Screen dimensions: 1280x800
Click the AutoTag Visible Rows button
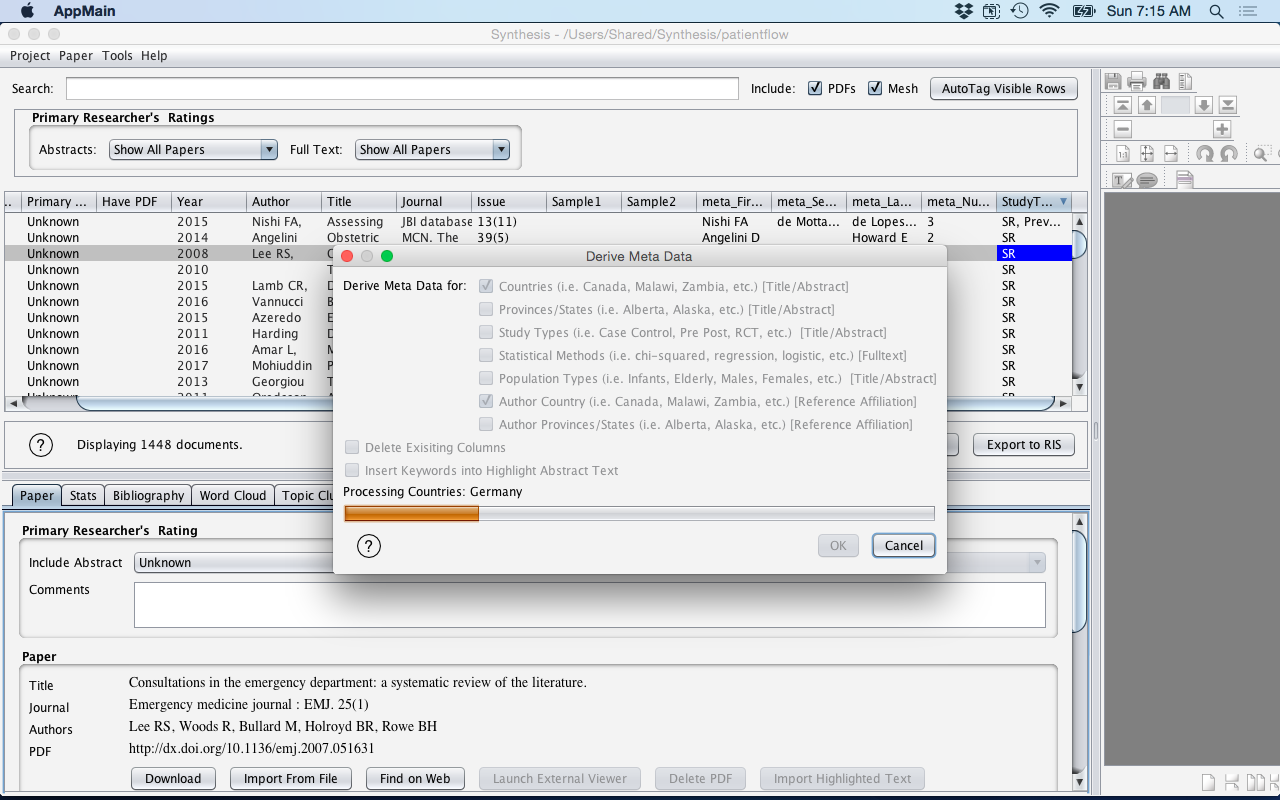point(1003,88)
